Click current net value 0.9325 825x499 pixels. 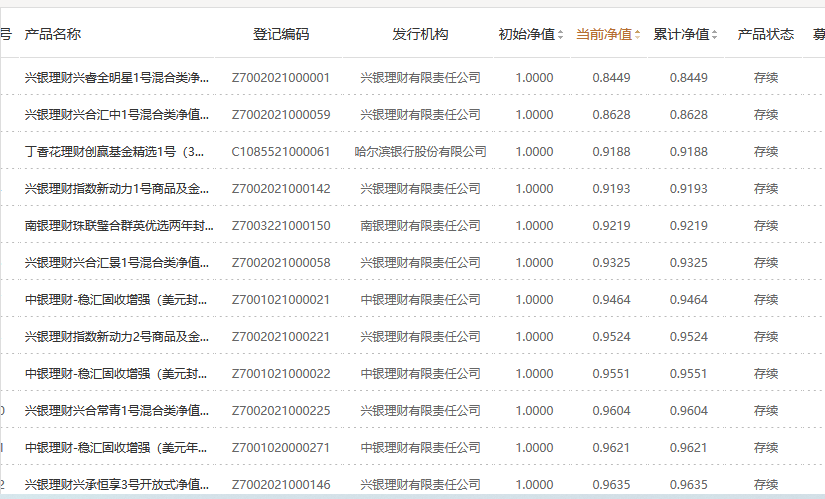[x=611, y=263]
